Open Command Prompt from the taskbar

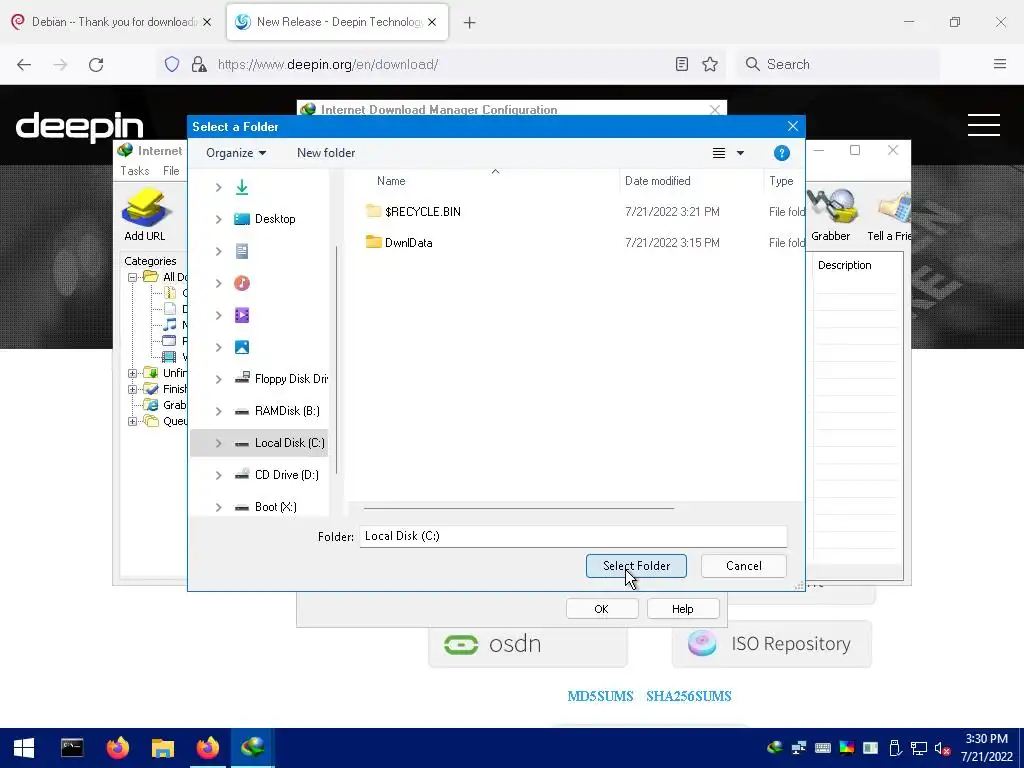(x=72, y=748)
